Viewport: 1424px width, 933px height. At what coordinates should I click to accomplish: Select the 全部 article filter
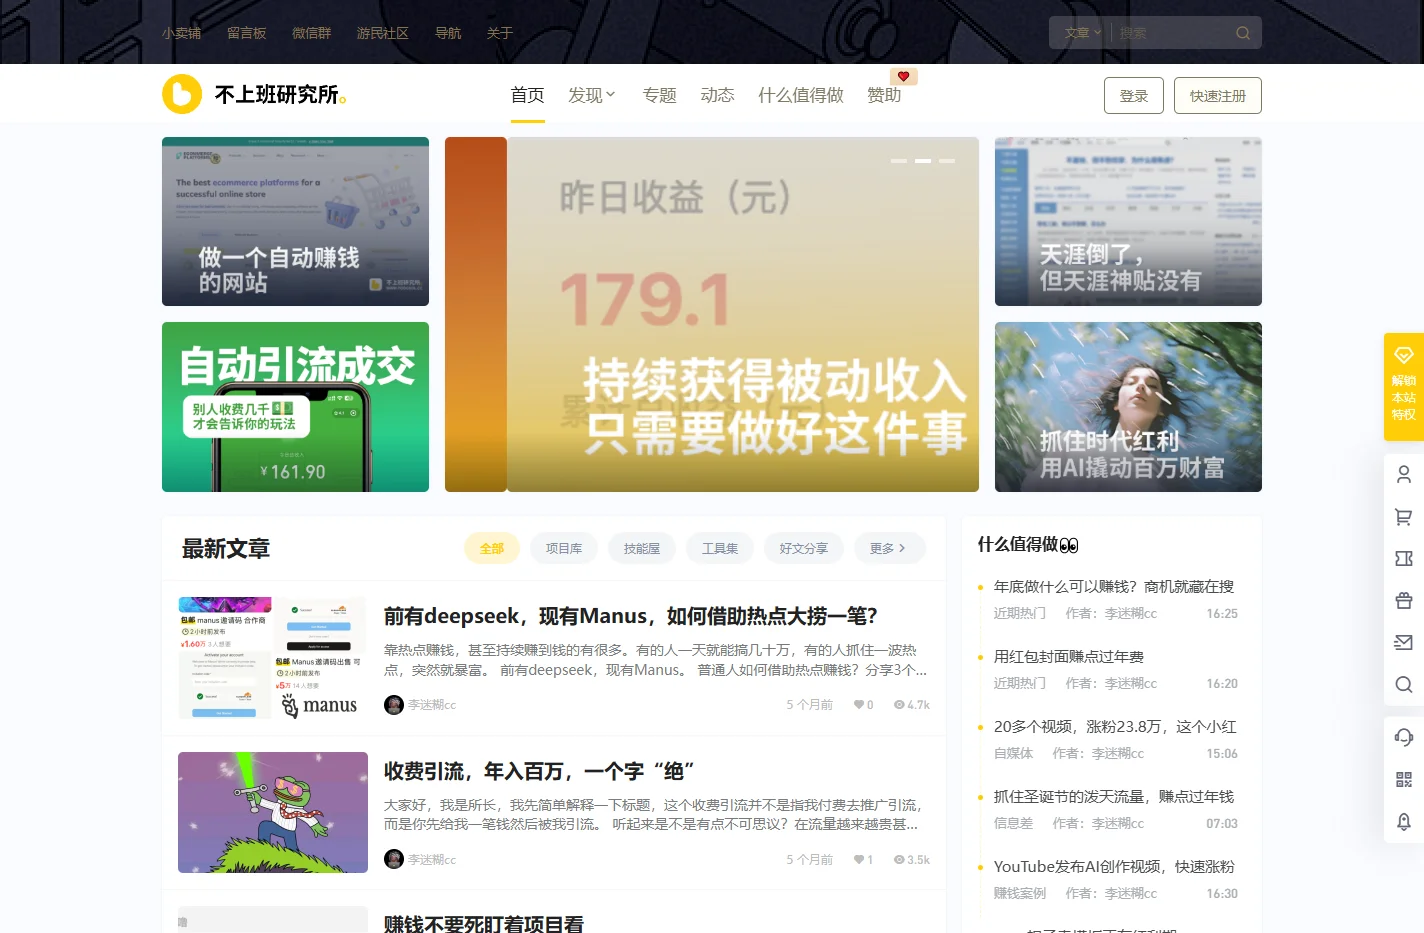click(x=492, y=548)
